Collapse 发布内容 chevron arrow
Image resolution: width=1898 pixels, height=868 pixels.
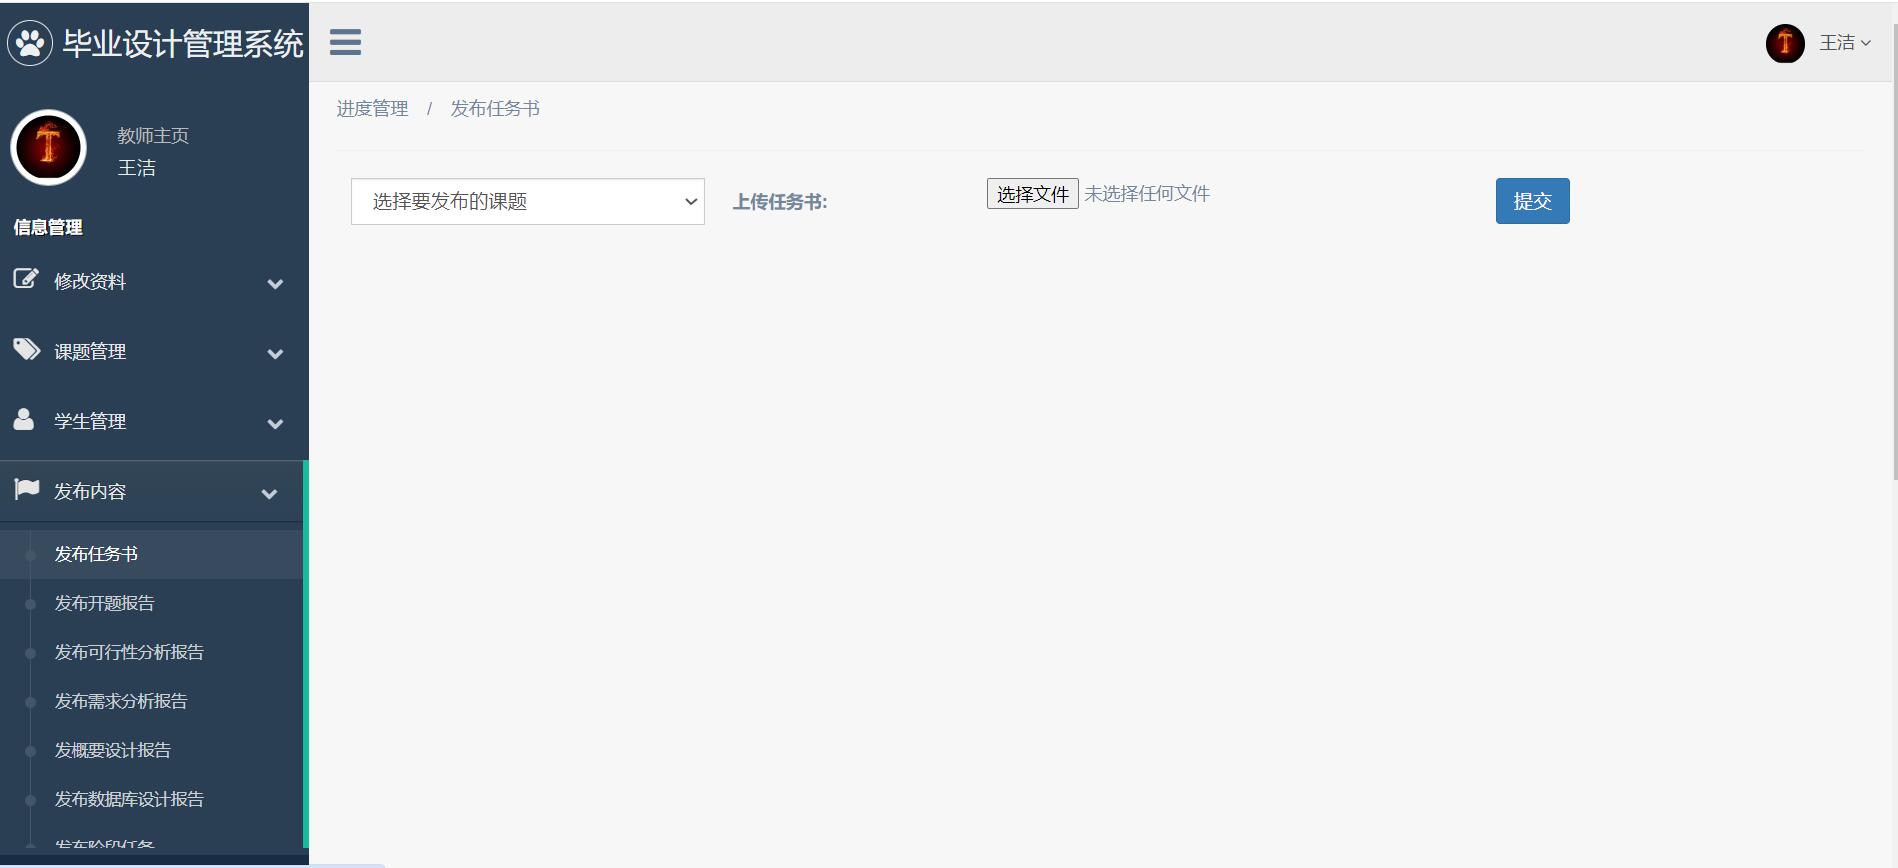point(269,494)
